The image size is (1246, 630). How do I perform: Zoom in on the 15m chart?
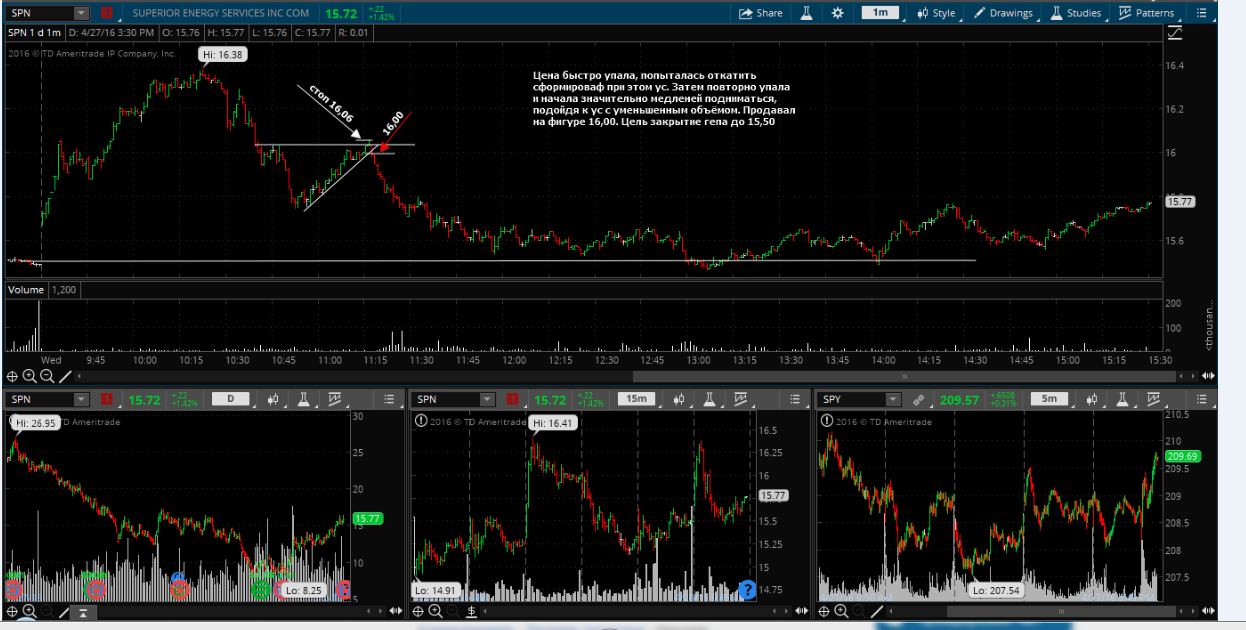point(436,611)
